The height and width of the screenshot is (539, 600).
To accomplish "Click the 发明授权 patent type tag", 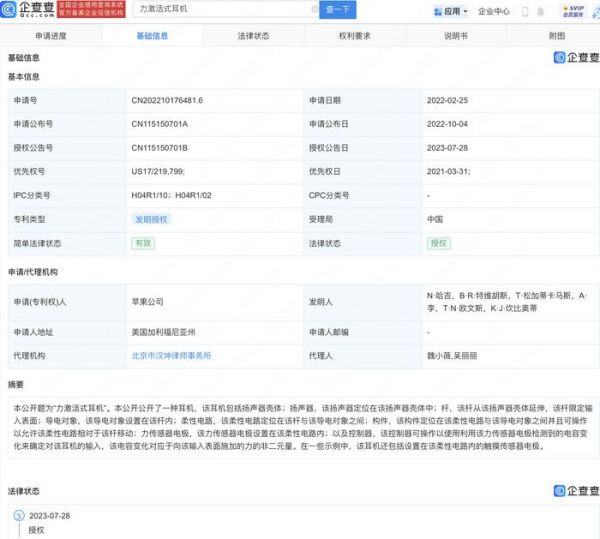I will point(151,218).
